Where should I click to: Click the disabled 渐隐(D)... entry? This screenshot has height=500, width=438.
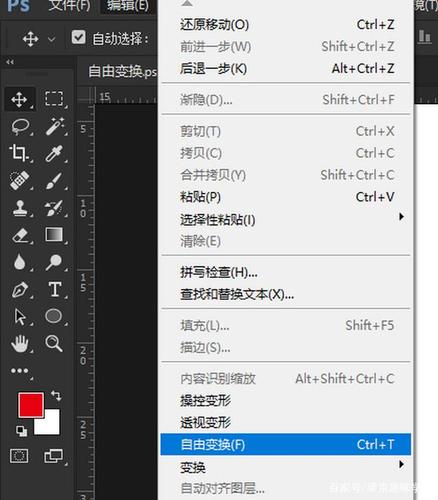pyautogui.click(x=286, y=100)
